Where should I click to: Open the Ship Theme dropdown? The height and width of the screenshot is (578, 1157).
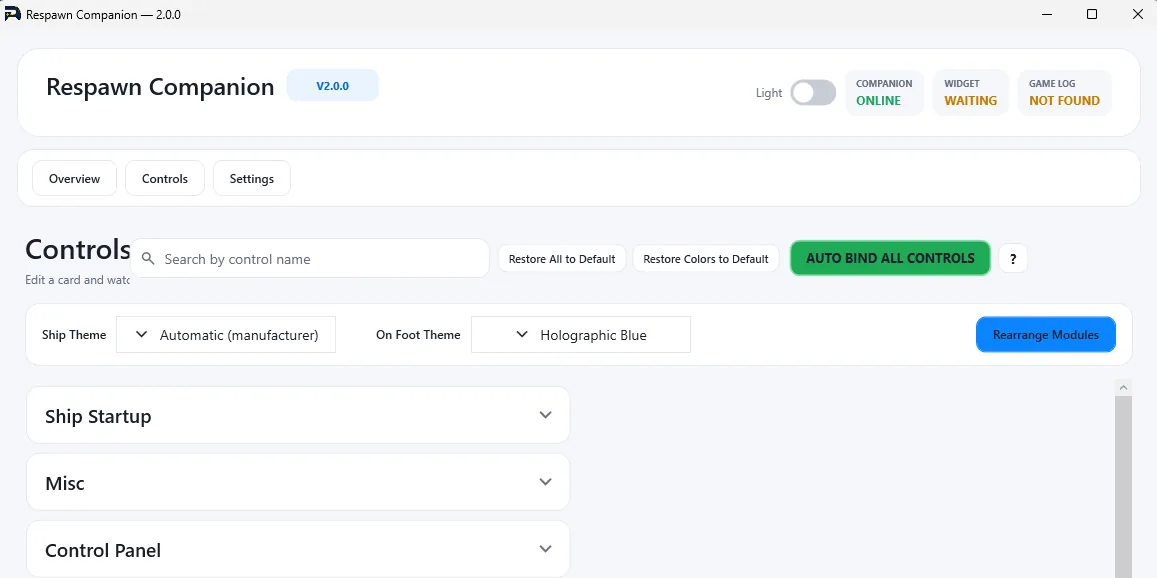tap(226, 335)
